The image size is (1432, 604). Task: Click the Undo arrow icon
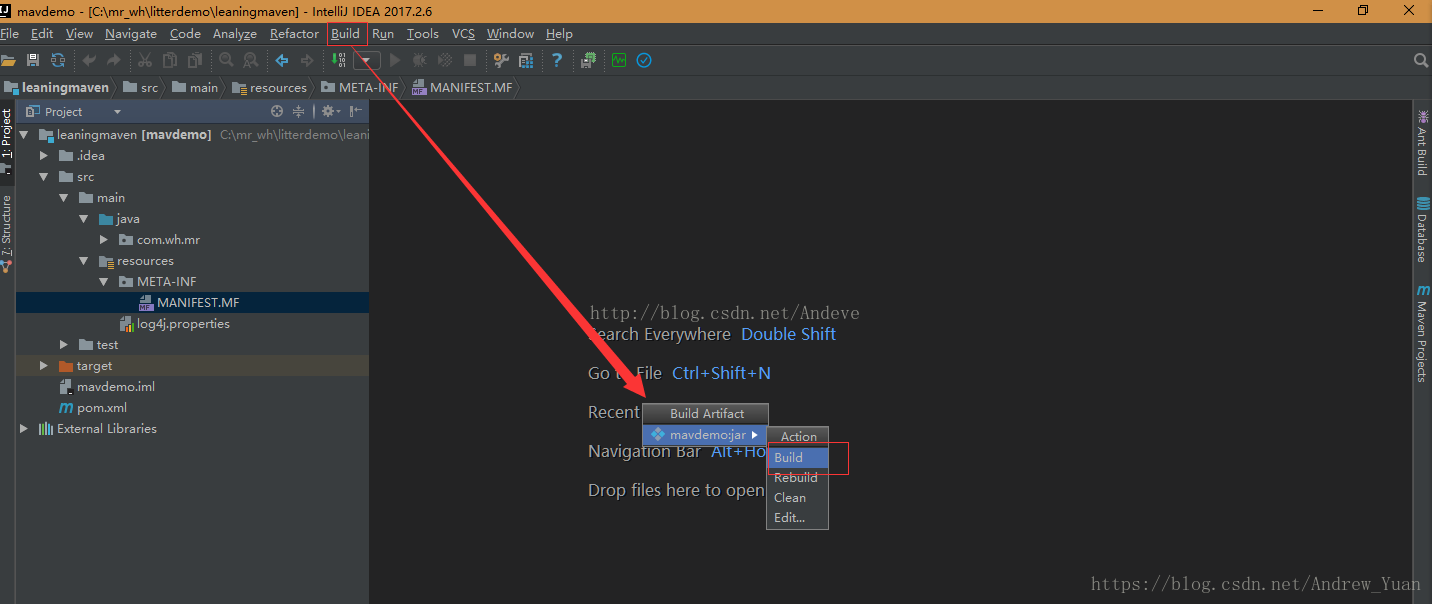click(x=89, y=60)
